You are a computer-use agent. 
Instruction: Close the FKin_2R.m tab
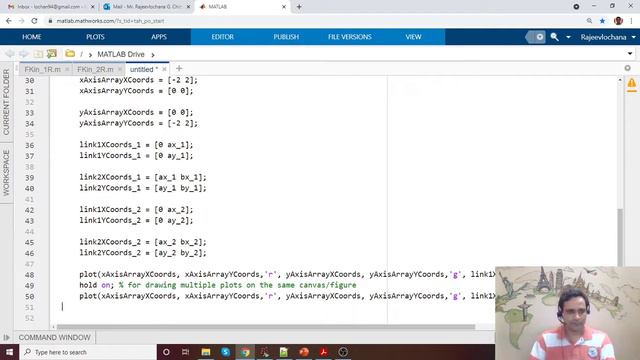(120, 69)
